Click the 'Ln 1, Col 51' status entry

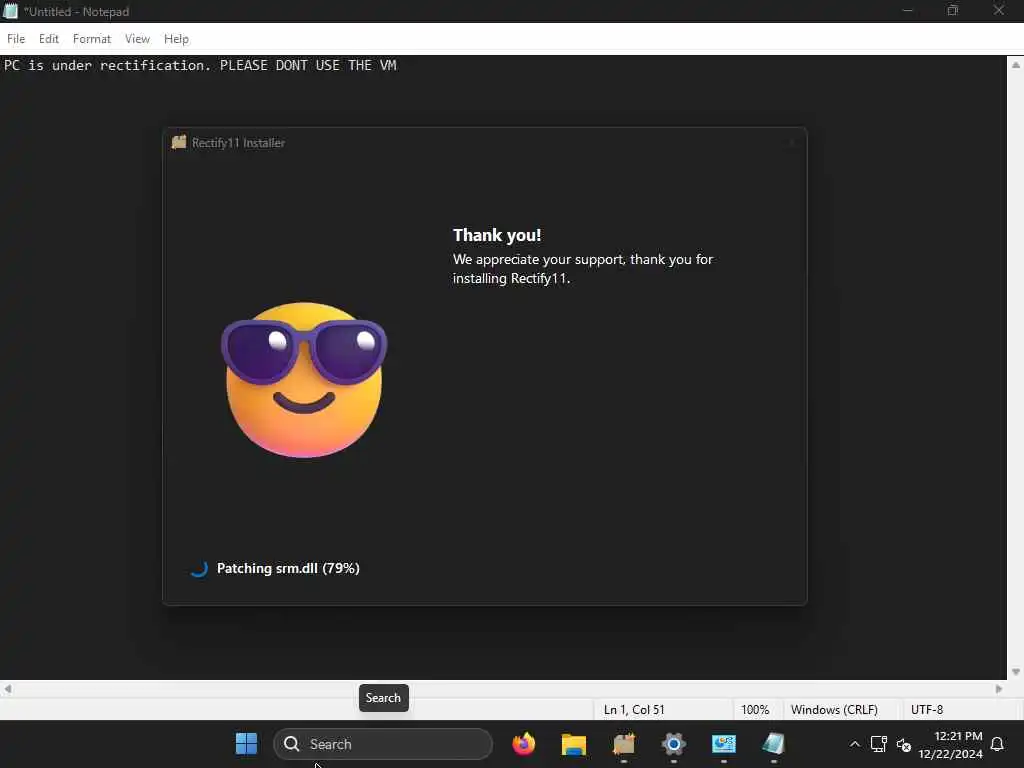pos(633,710)
